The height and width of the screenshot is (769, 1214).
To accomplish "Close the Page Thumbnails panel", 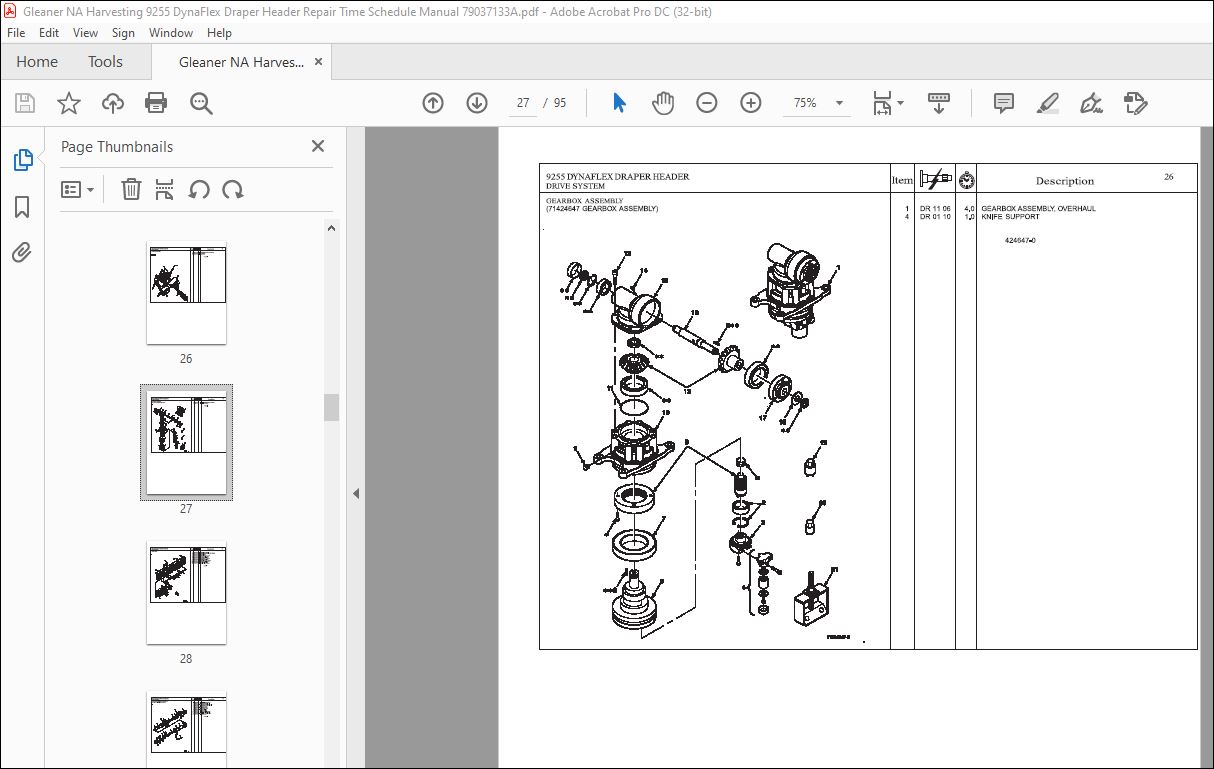I will pyautogui.click(x=318, y=146).
